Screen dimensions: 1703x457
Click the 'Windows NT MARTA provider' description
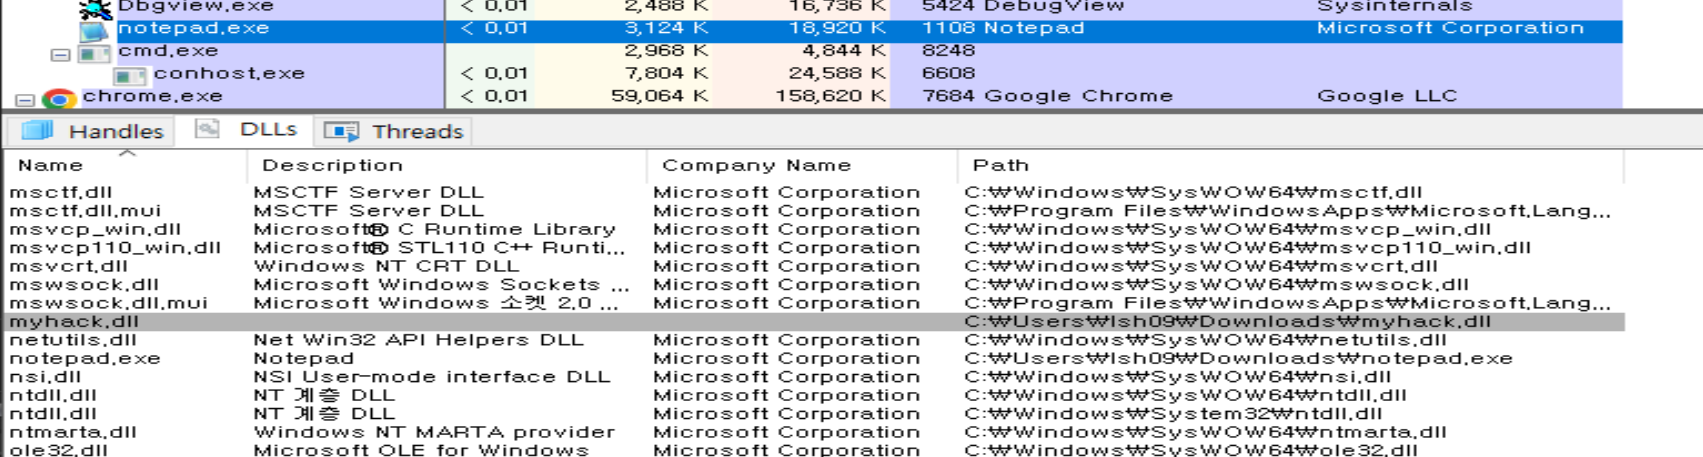click(434, 433)
